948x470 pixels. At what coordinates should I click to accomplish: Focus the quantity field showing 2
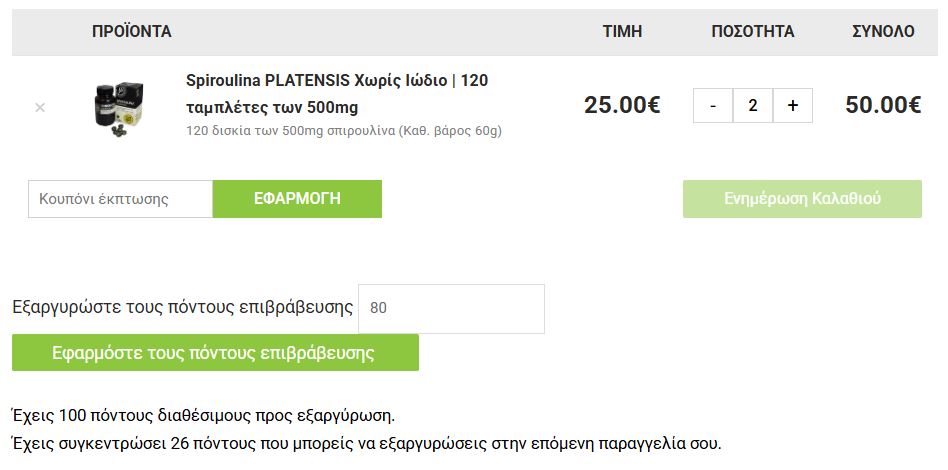[x=753, y=106]
